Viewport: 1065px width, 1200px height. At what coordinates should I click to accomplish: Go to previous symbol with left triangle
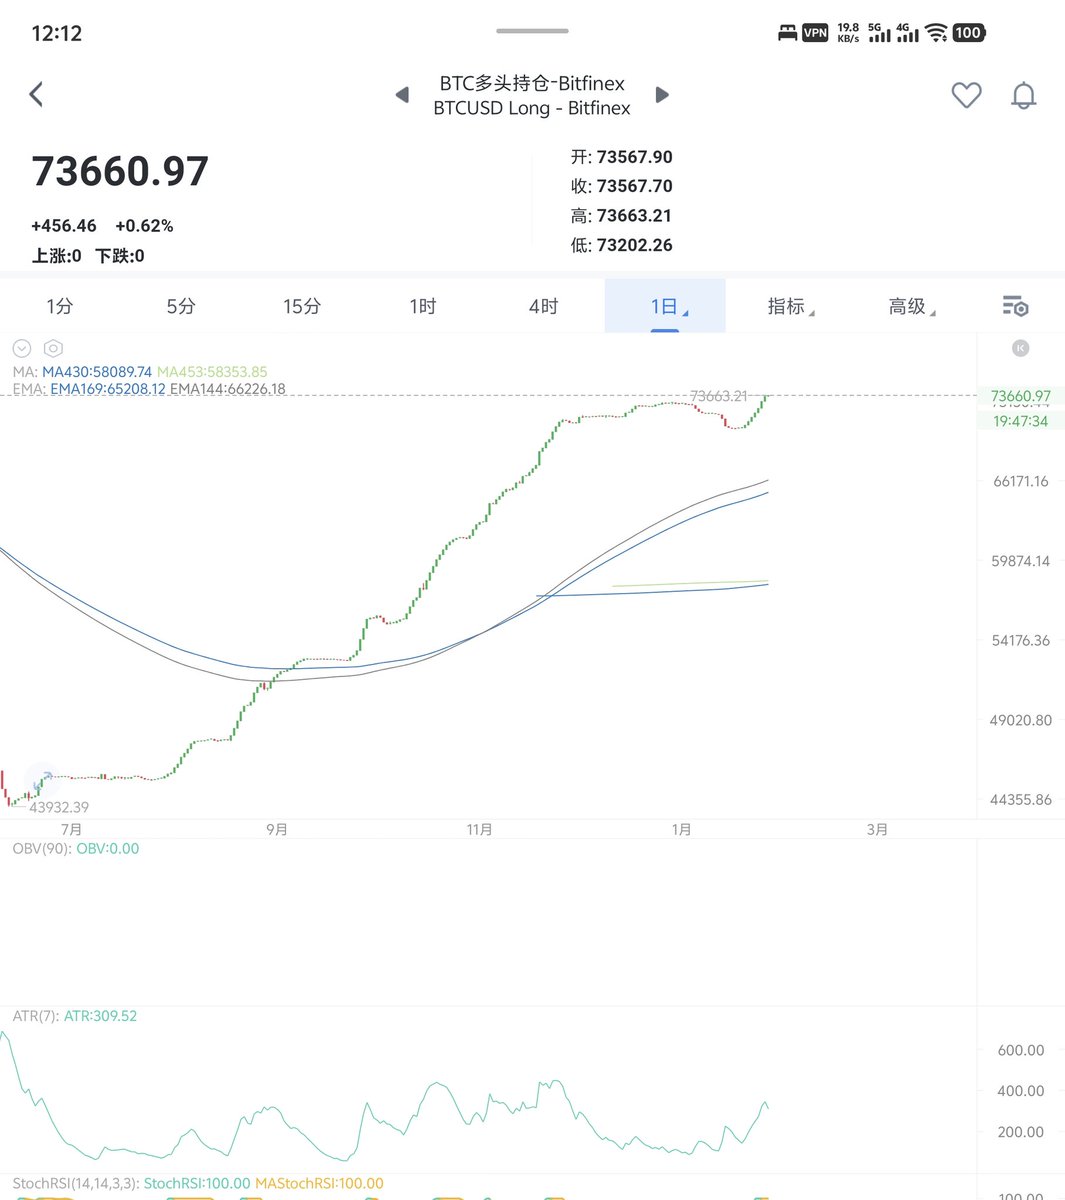coord(402,95)
